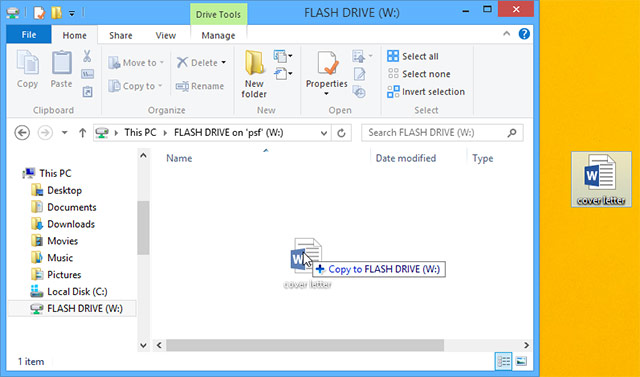
Task: Click Move to in Organize group
Action: 136,62
